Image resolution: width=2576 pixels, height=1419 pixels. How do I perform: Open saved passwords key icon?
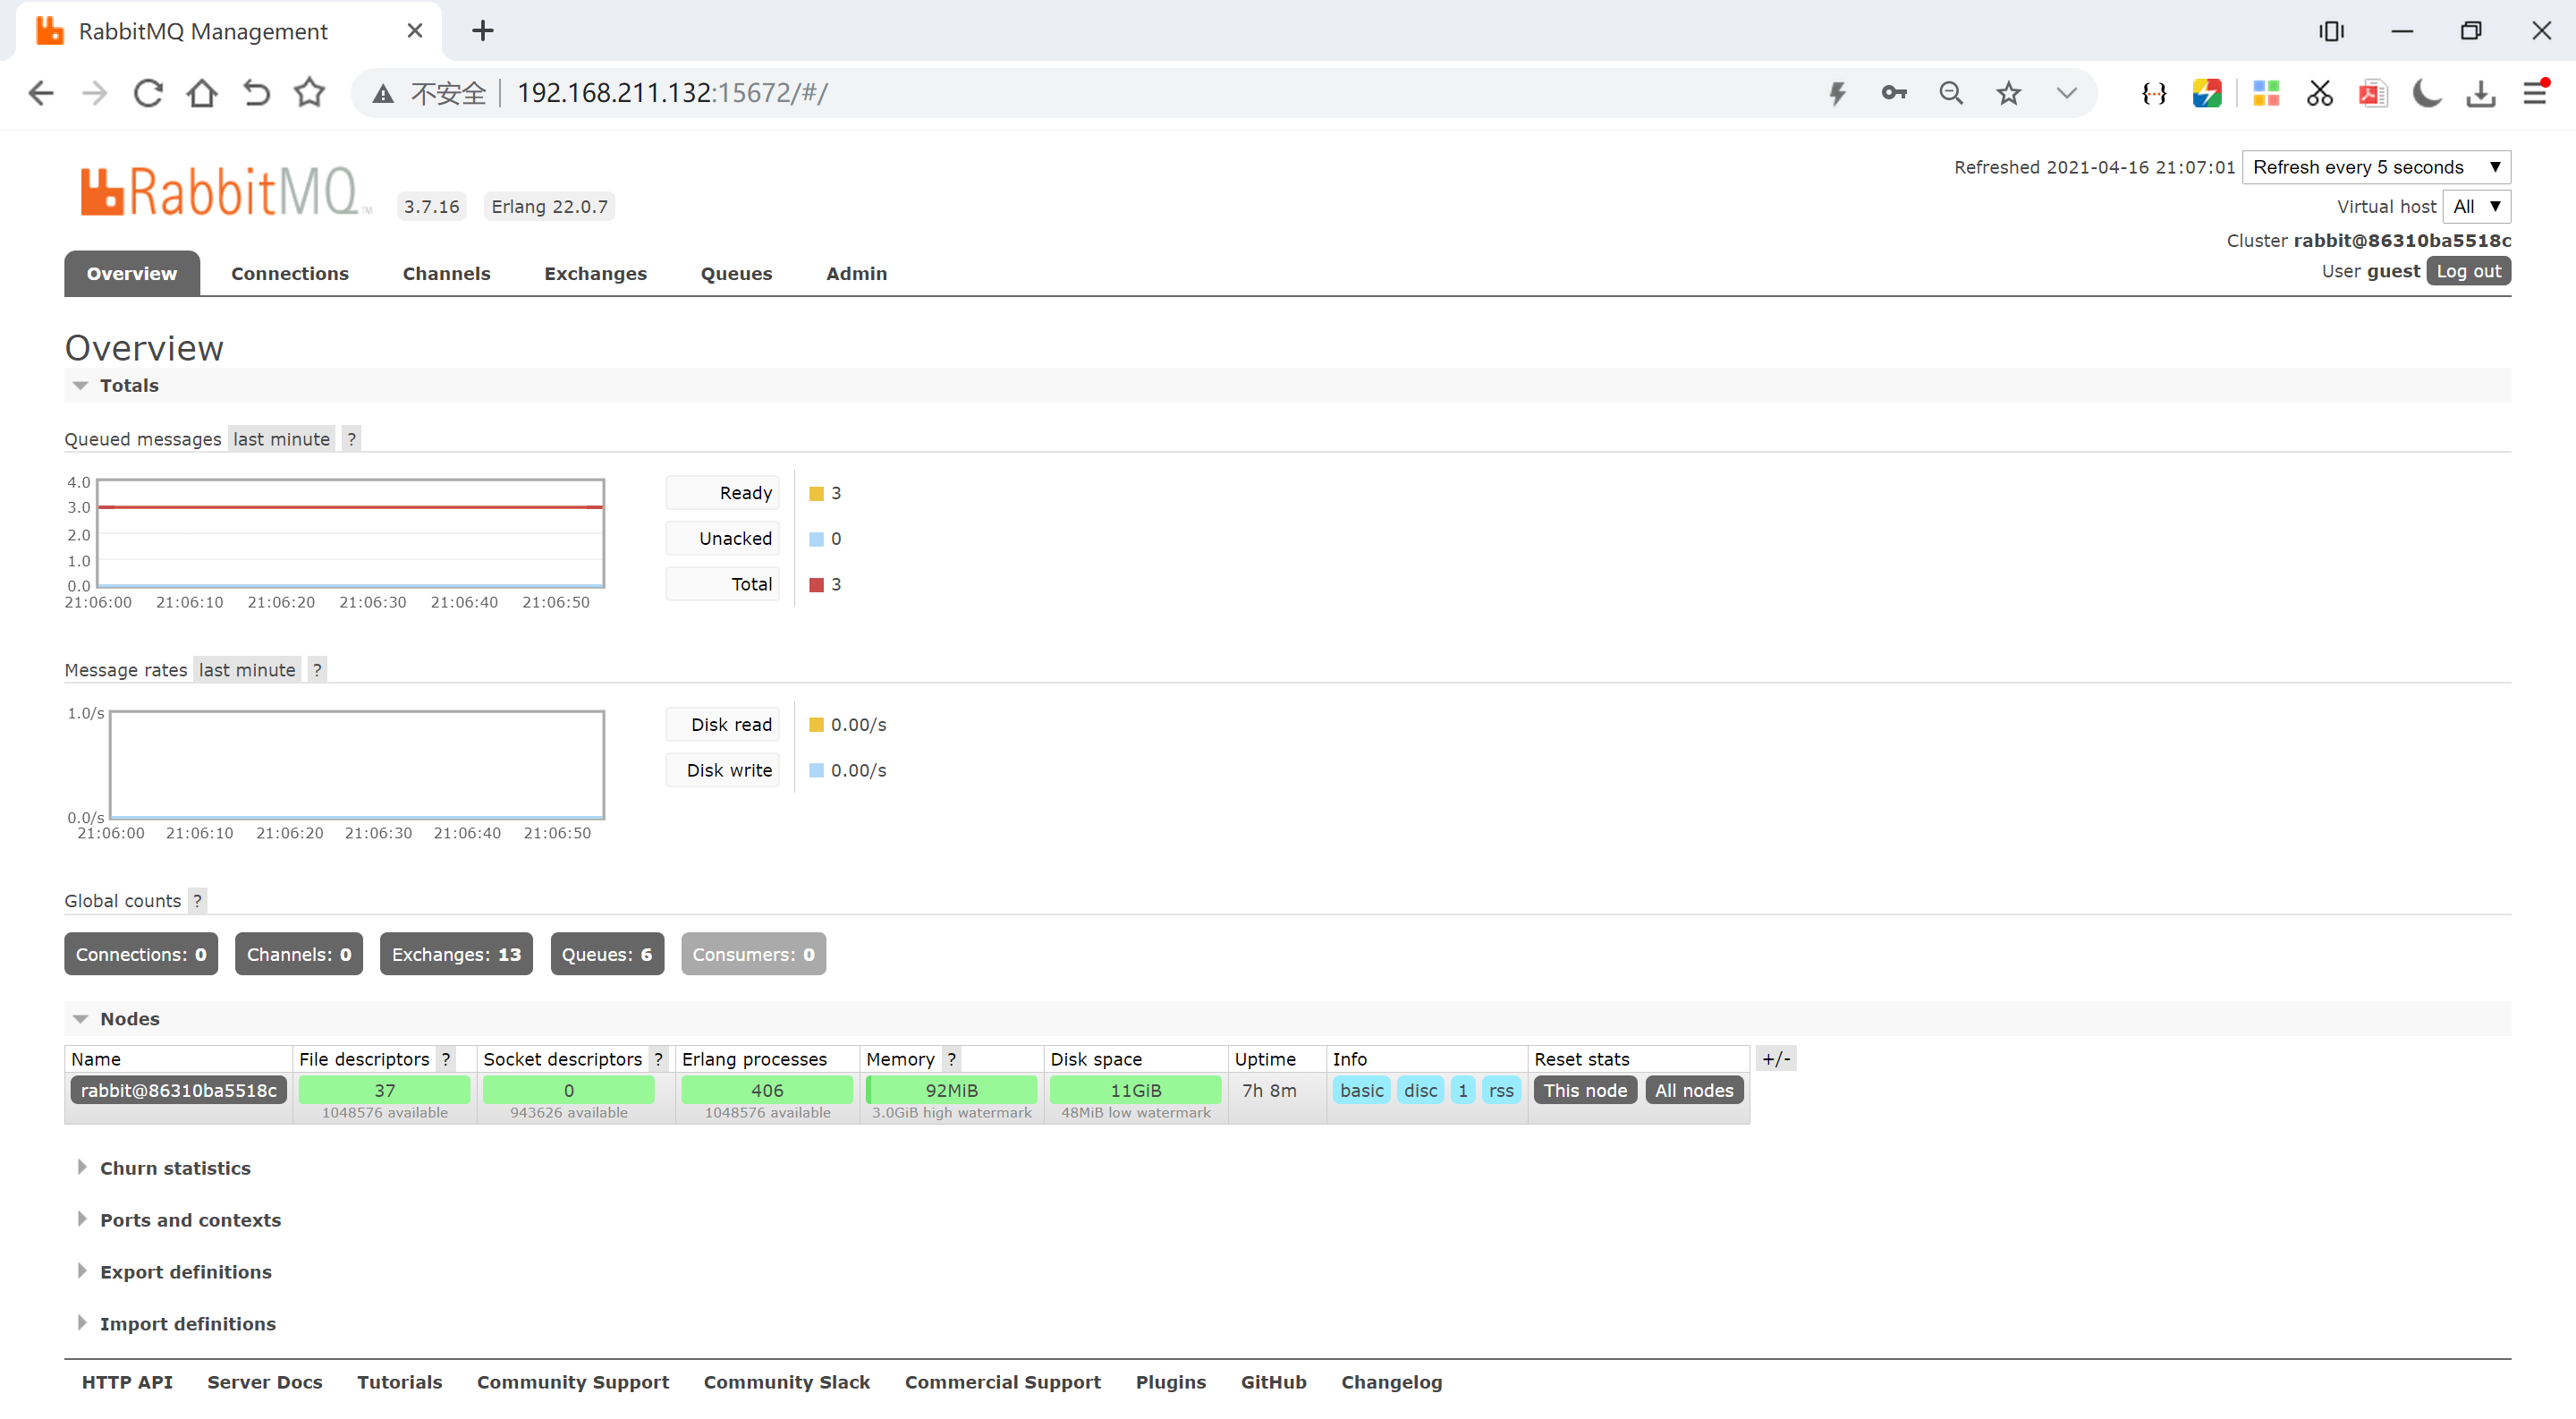point(1893,93)
